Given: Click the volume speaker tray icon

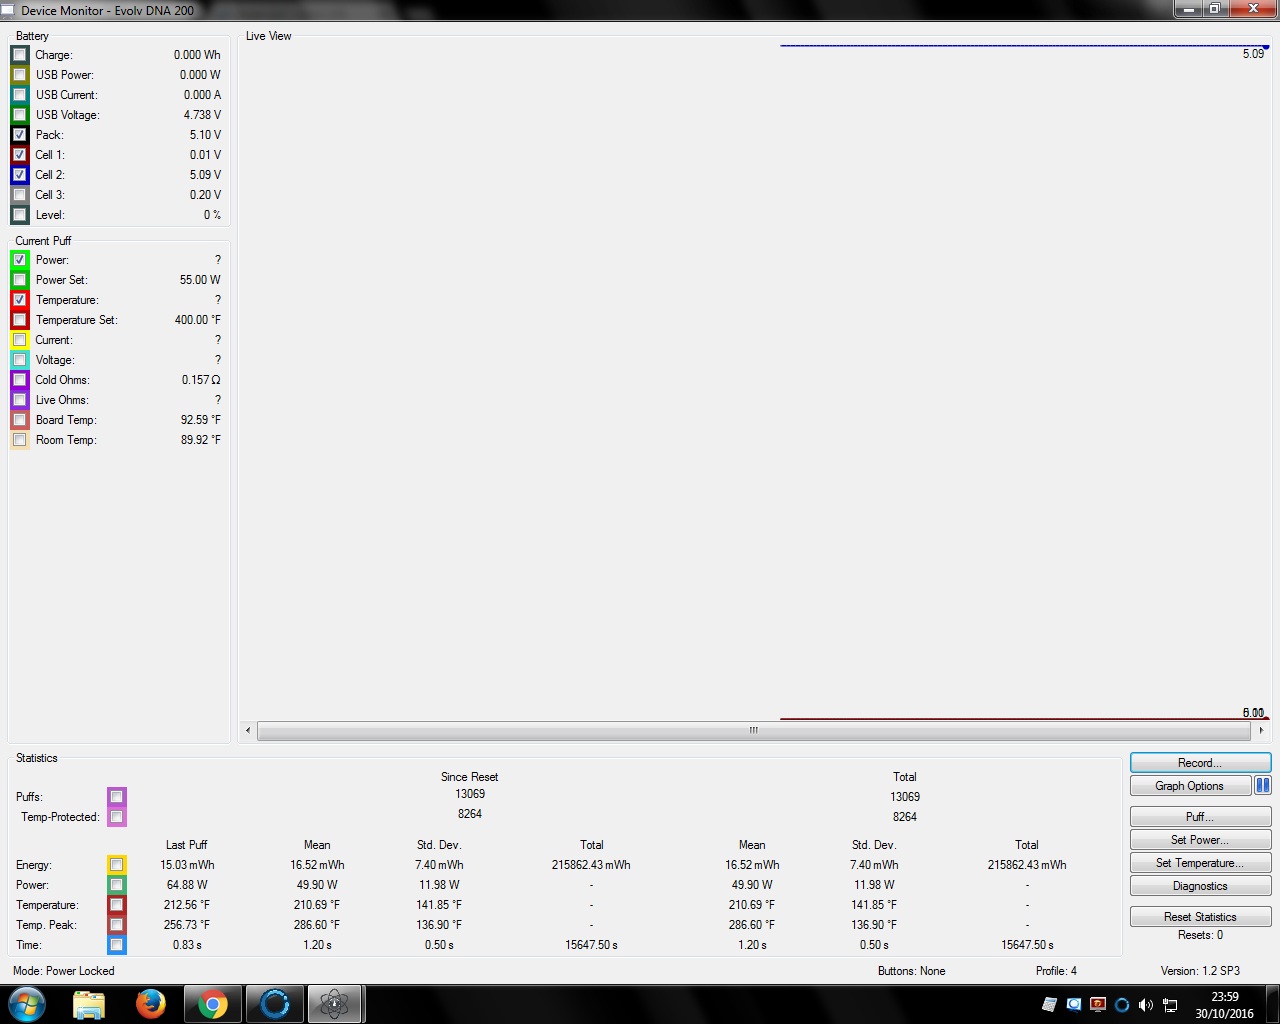Looking at the screenshot, I should [1146, 1004].
